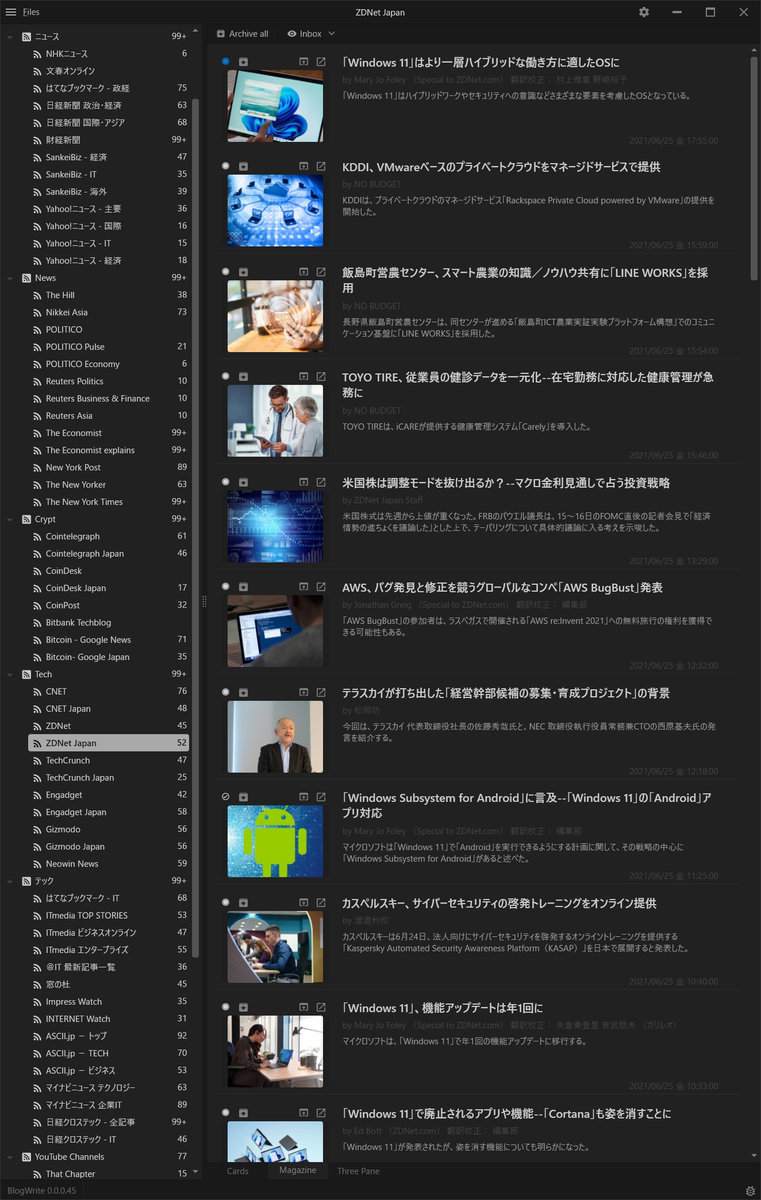Click the internal view icon for the 飯島町営農センター article
Image resolution: width=761 pixels, height=1200 pixels.
304,271
